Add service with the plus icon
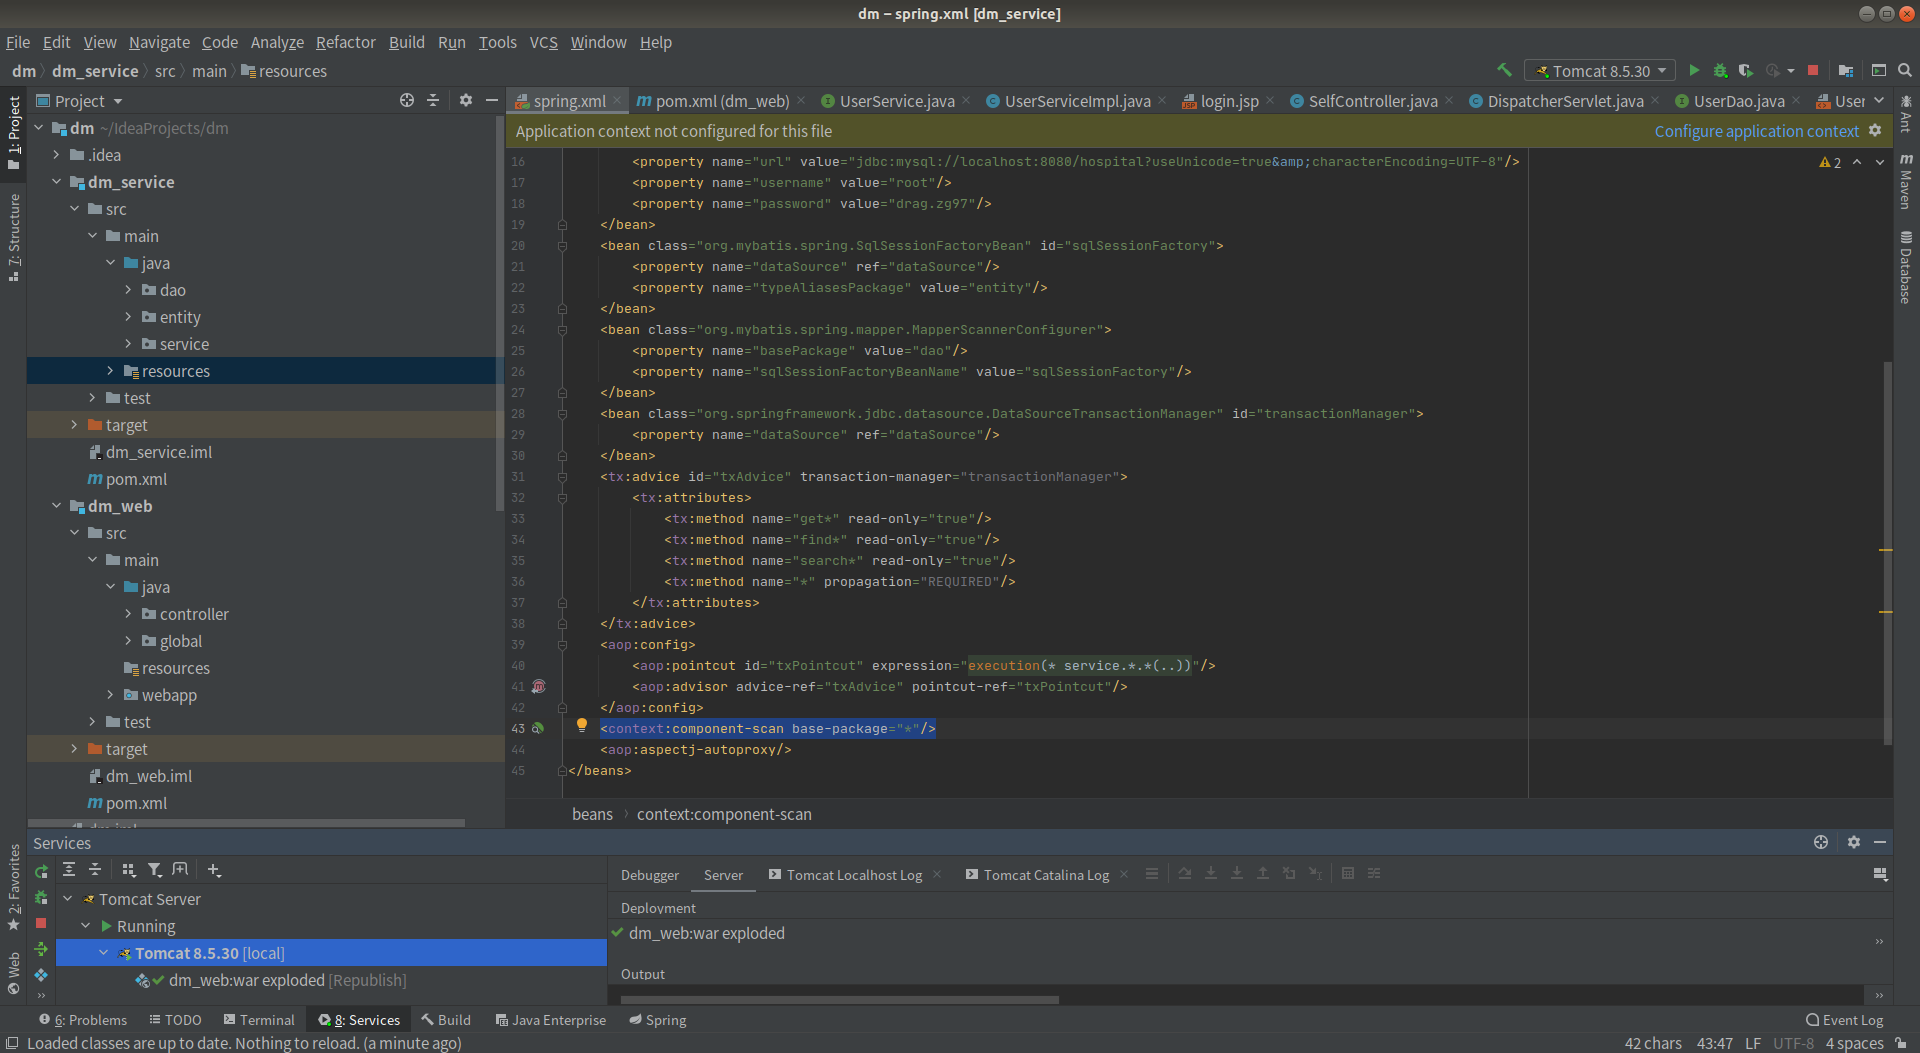1920x1053 pixels. [214, 870]
